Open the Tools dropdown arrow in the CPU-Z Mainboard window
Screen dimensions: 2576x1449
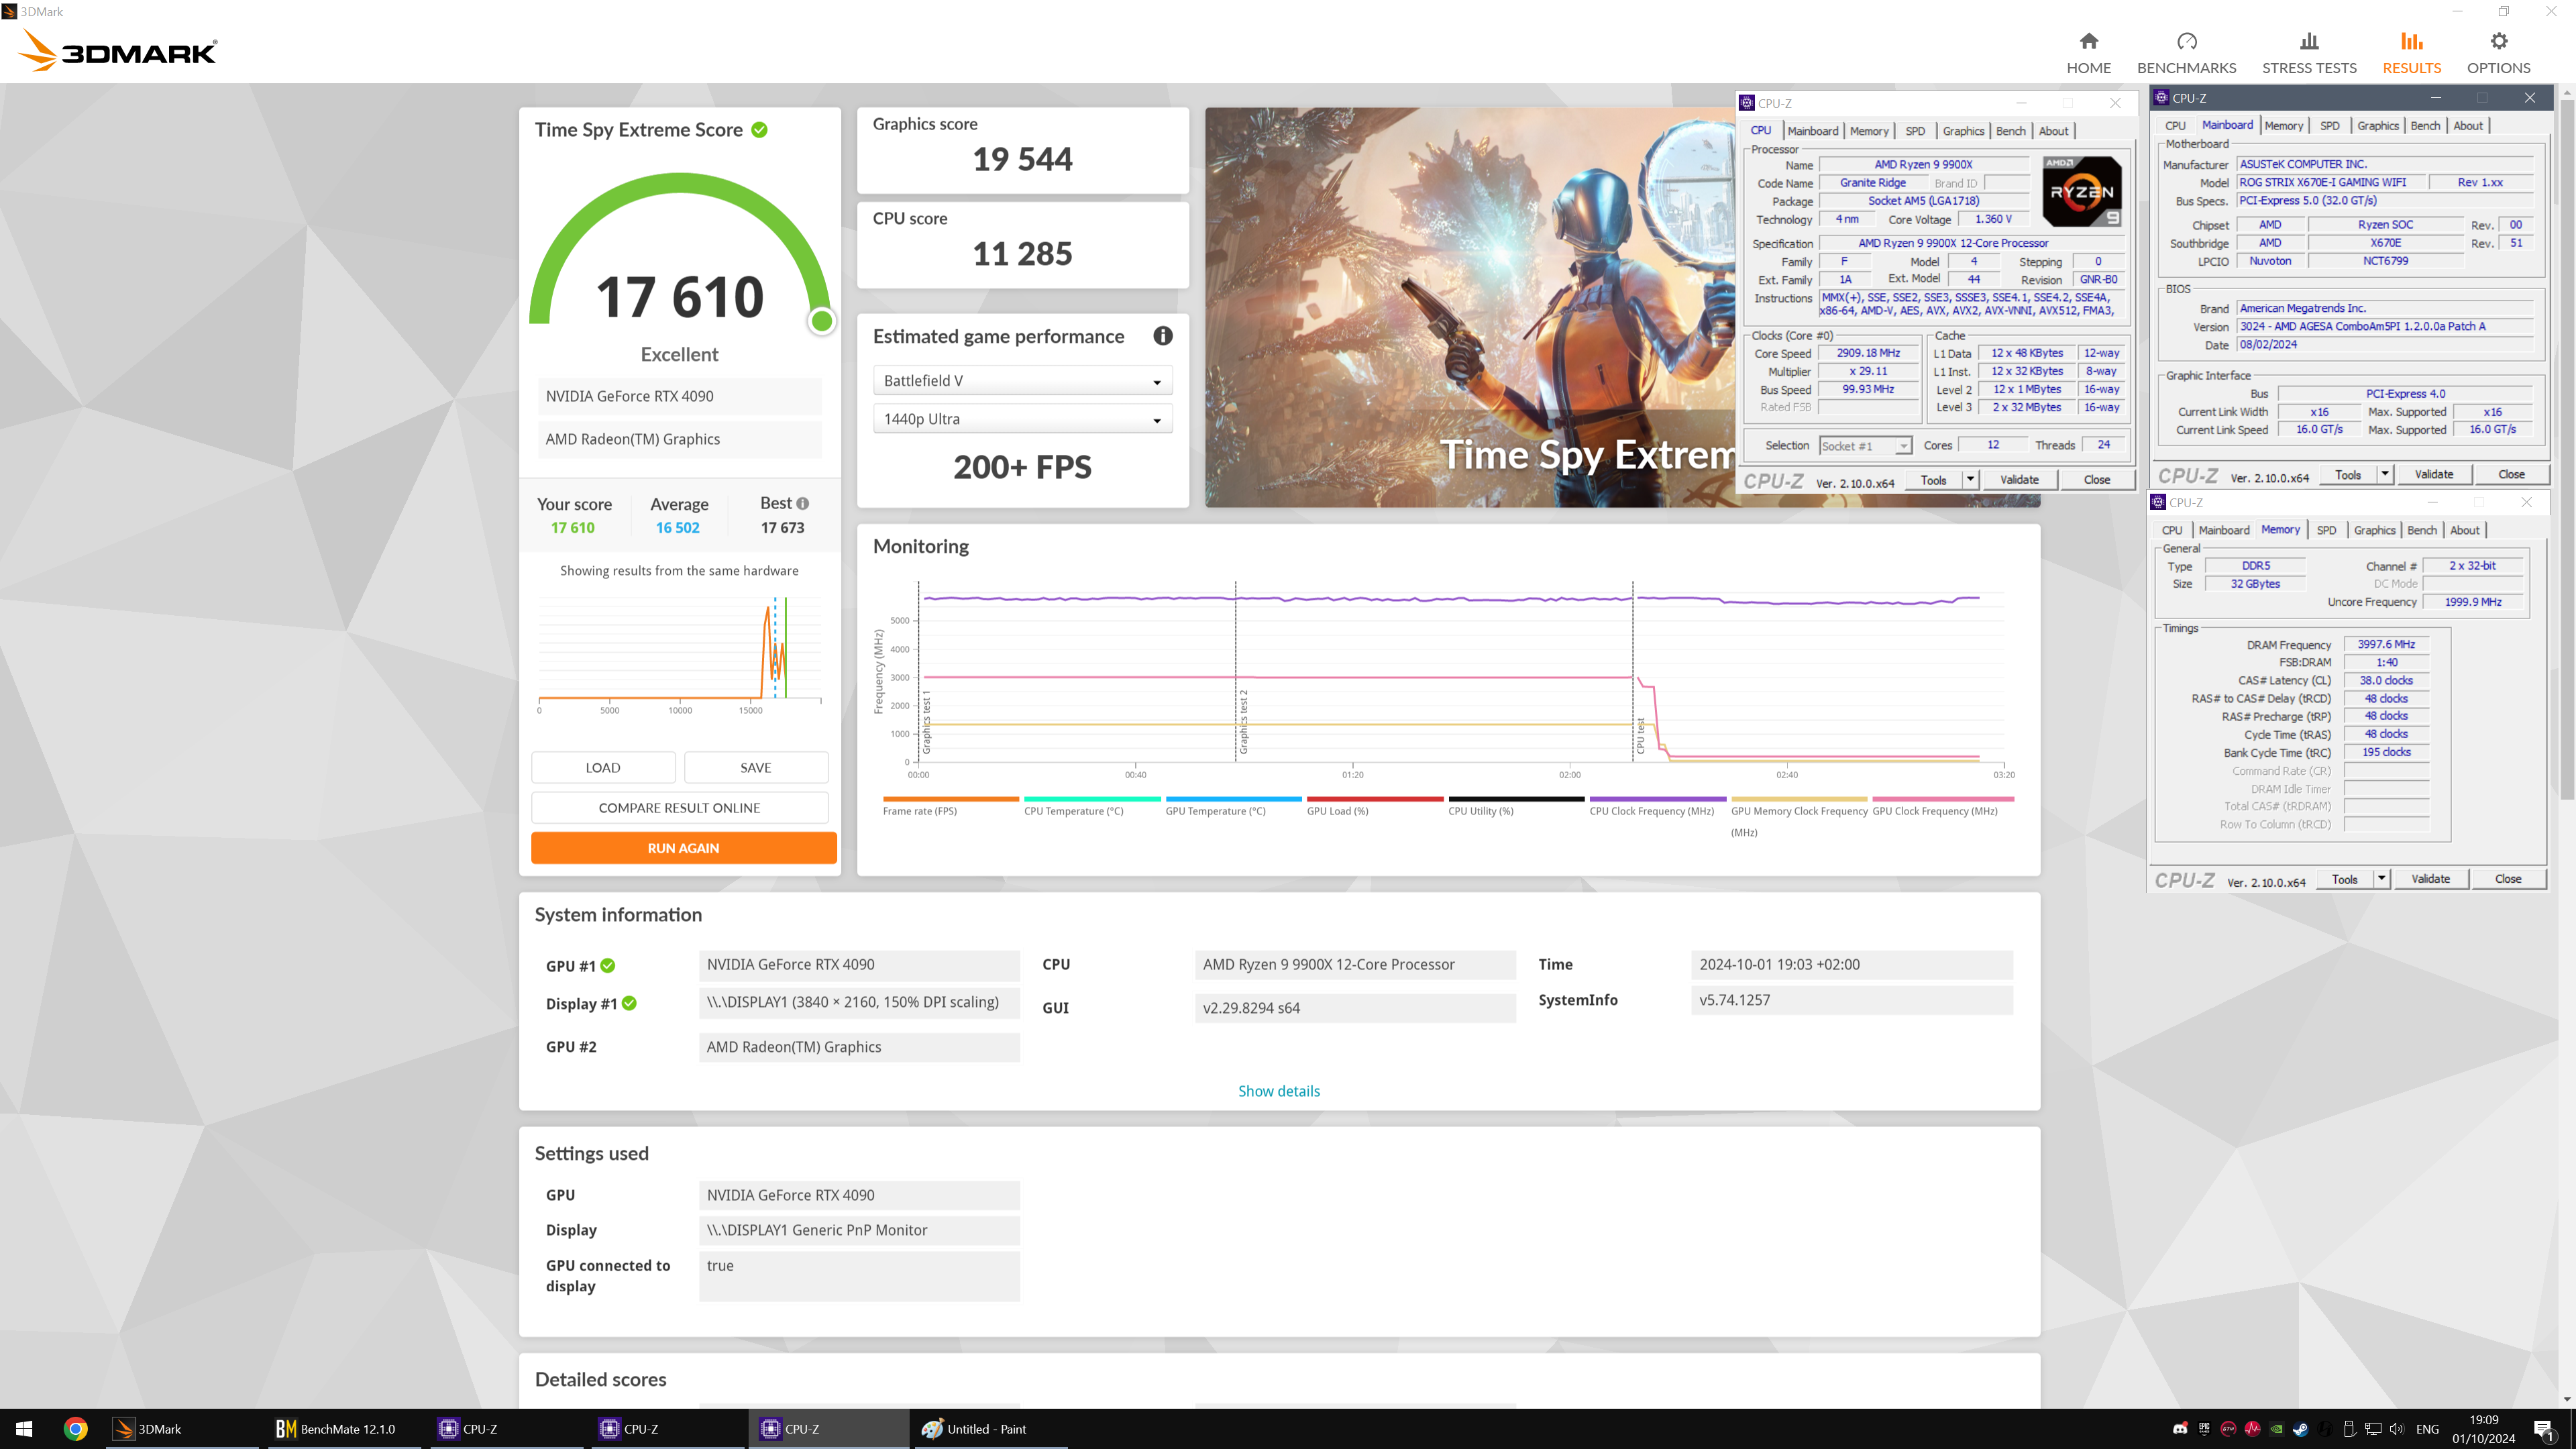tap(2384, 474)
